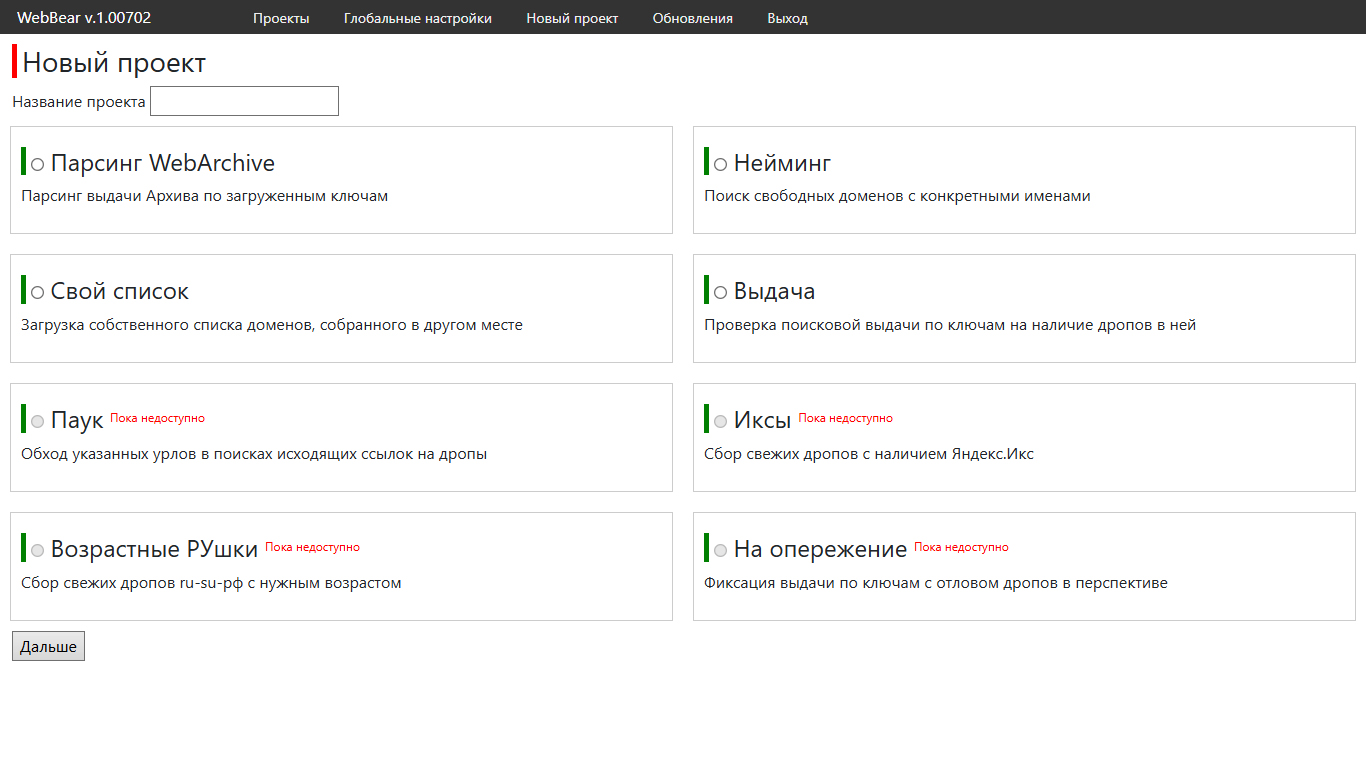Open Новый проект in top navigation
1366x768 pixels.
[x=572, y=18]
